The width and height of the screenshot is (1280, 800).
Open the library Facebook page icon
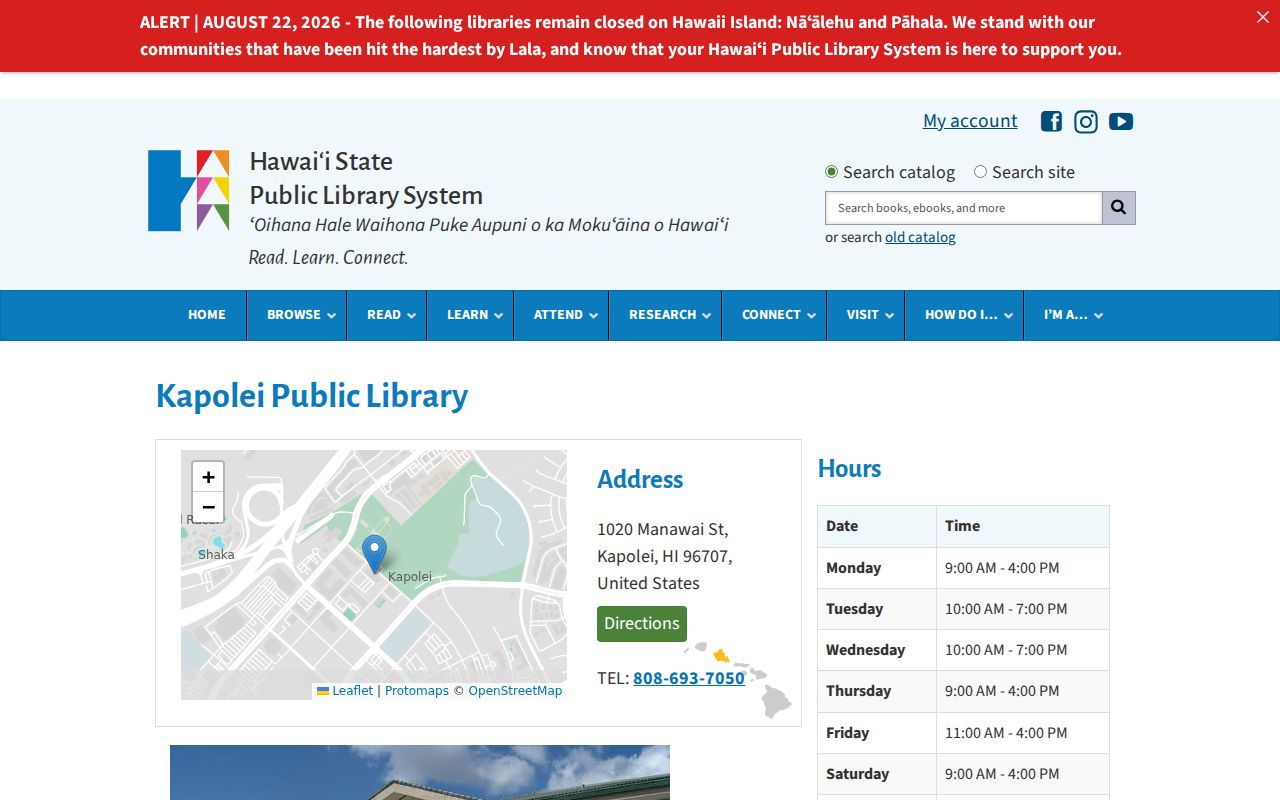[1051, 122]
